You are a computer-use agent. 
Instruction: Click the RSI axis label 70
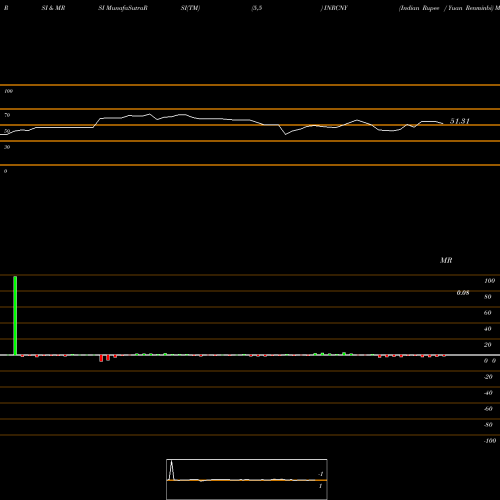point(7,115)
